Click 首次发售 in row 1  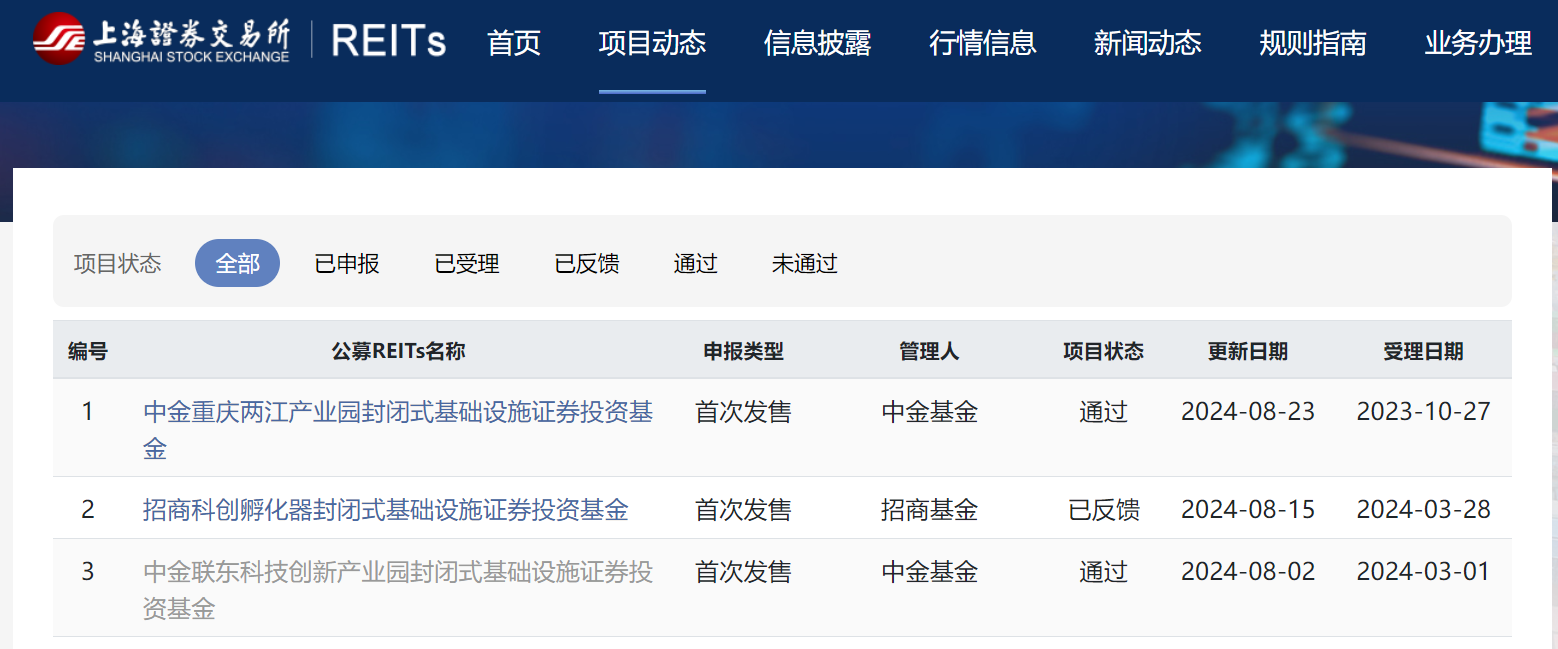pyautogui.click(x=743, y=412)
